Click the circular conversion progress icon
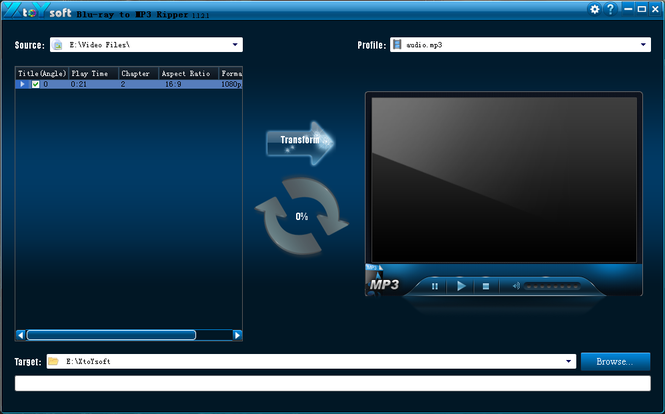 tap(302, 216)
